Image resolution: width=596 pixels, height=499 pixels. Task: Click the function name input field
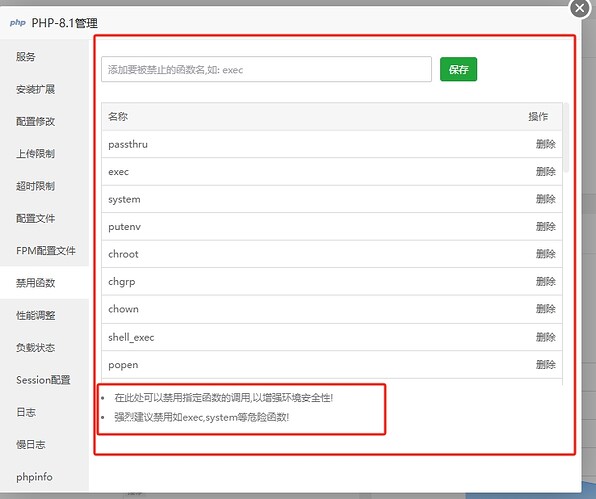266,69
